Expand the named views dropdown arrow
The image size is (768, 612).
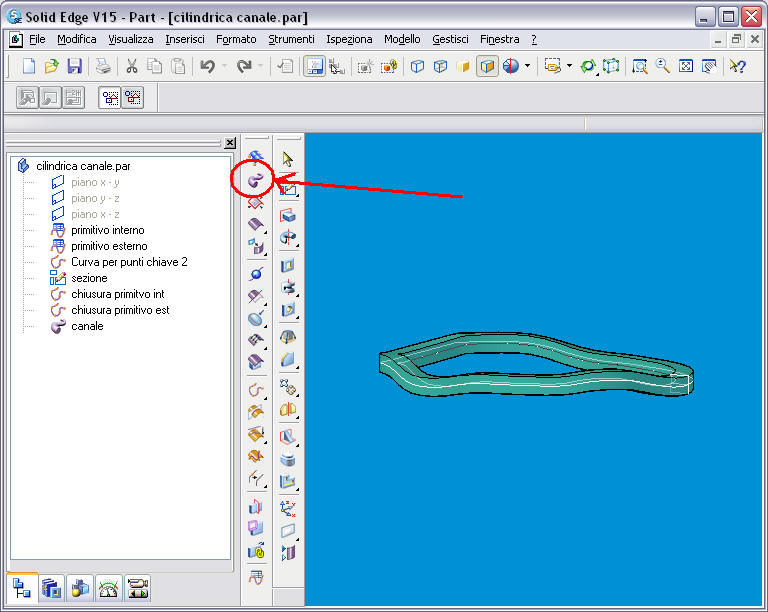coord(569,66)
